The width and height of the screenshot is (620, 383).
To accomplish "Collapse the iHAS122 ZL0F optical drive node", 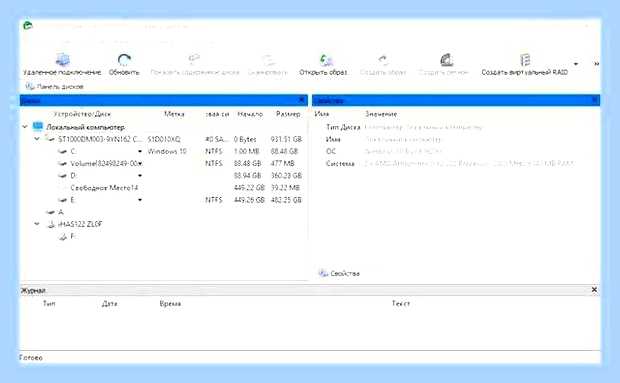I will click(x=37, y=224).
